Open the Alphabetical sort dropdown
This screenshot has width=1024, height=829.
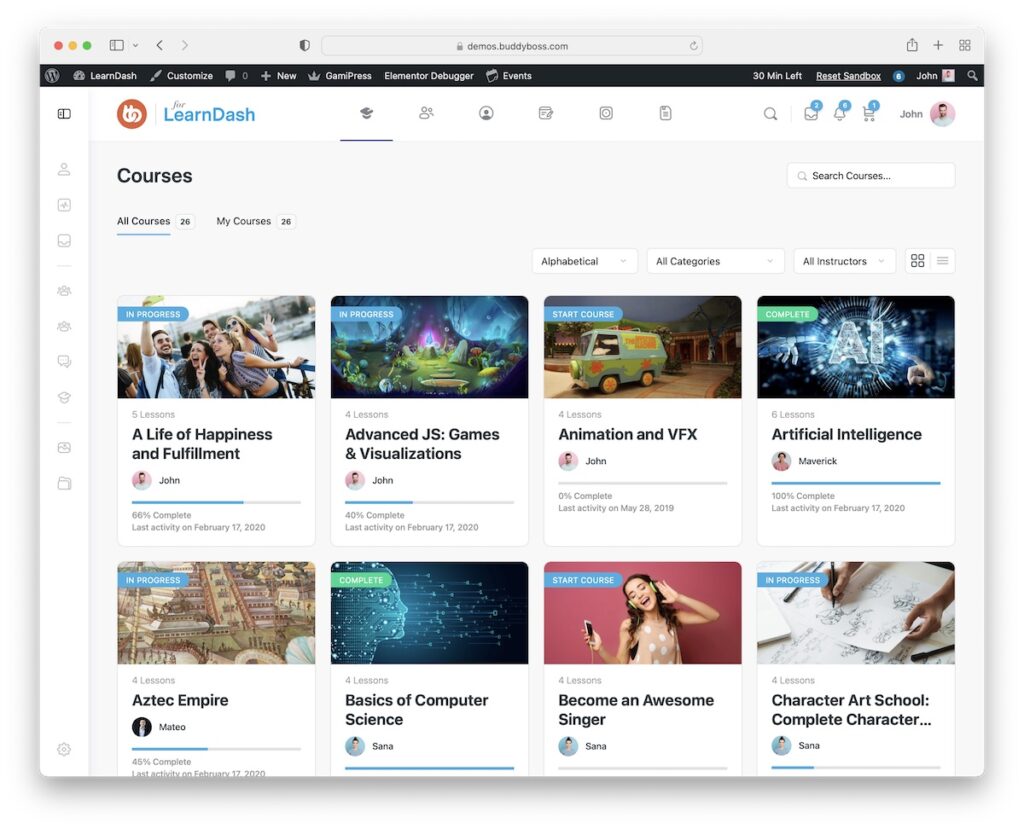click(x=584, y=261)
